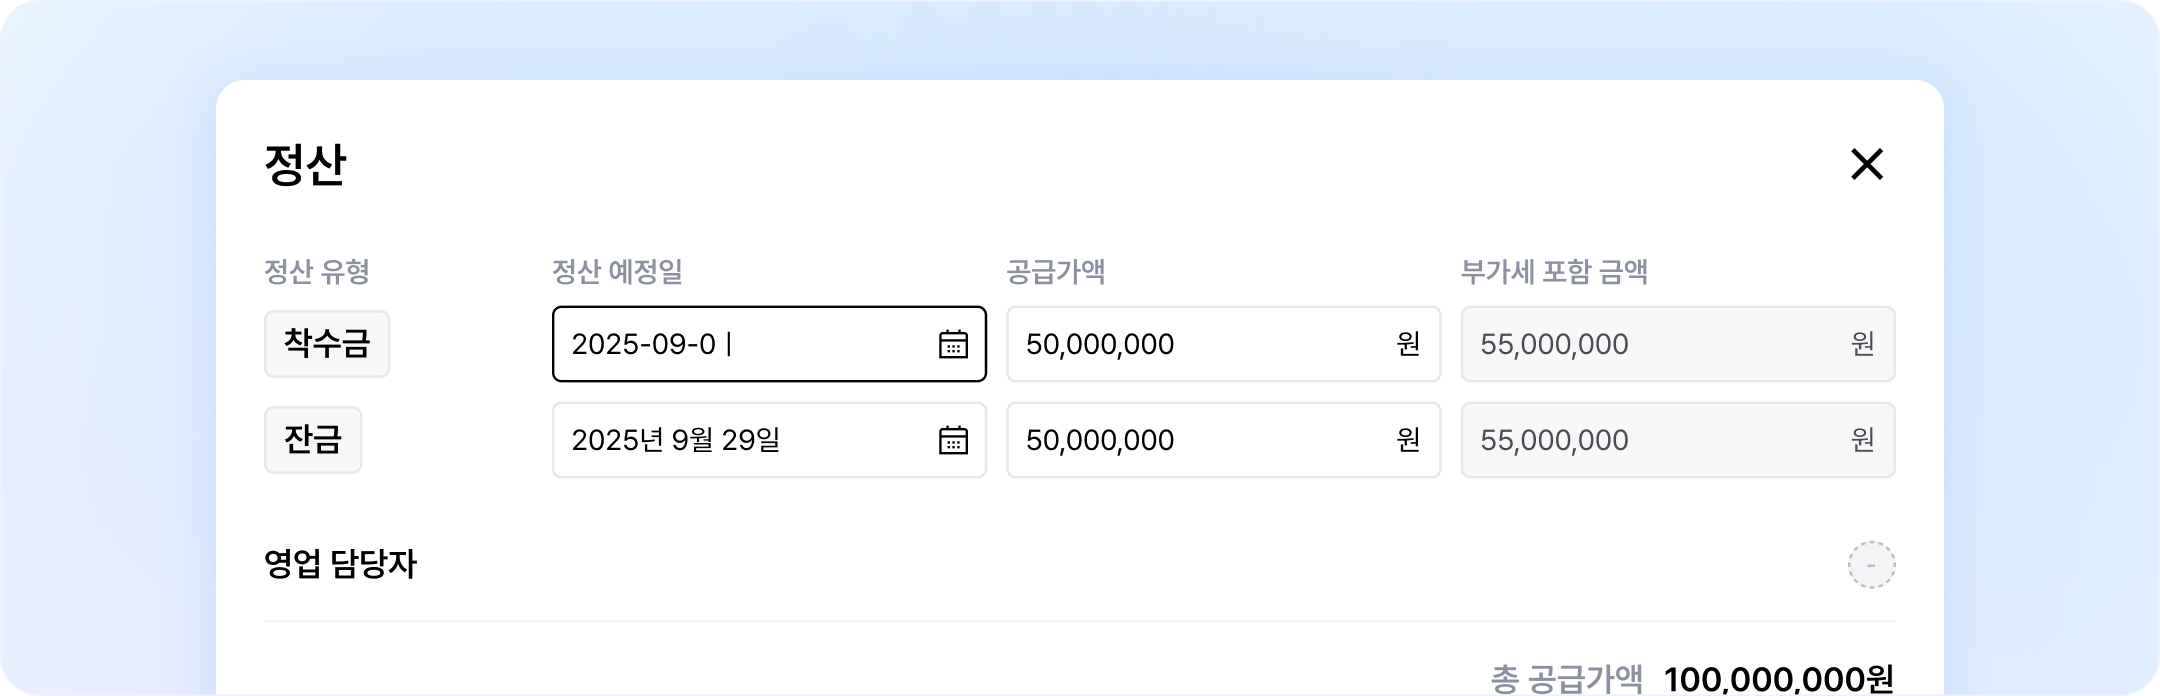Edit the 착수금 공급가액 amount field

pos(1200,344)
